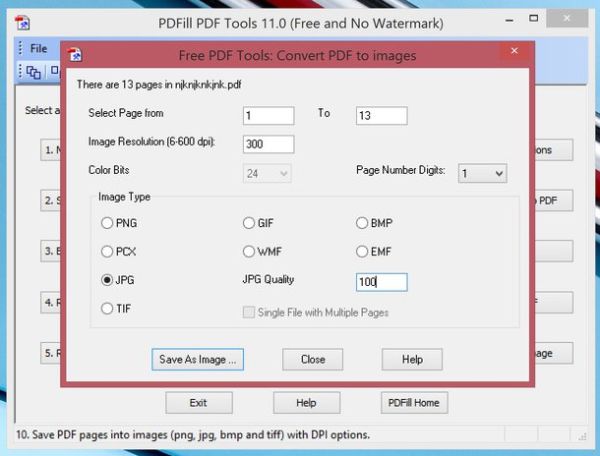Click Help button in PDFill main window
This screenshot has width=600, height=456.
point(307,402)
